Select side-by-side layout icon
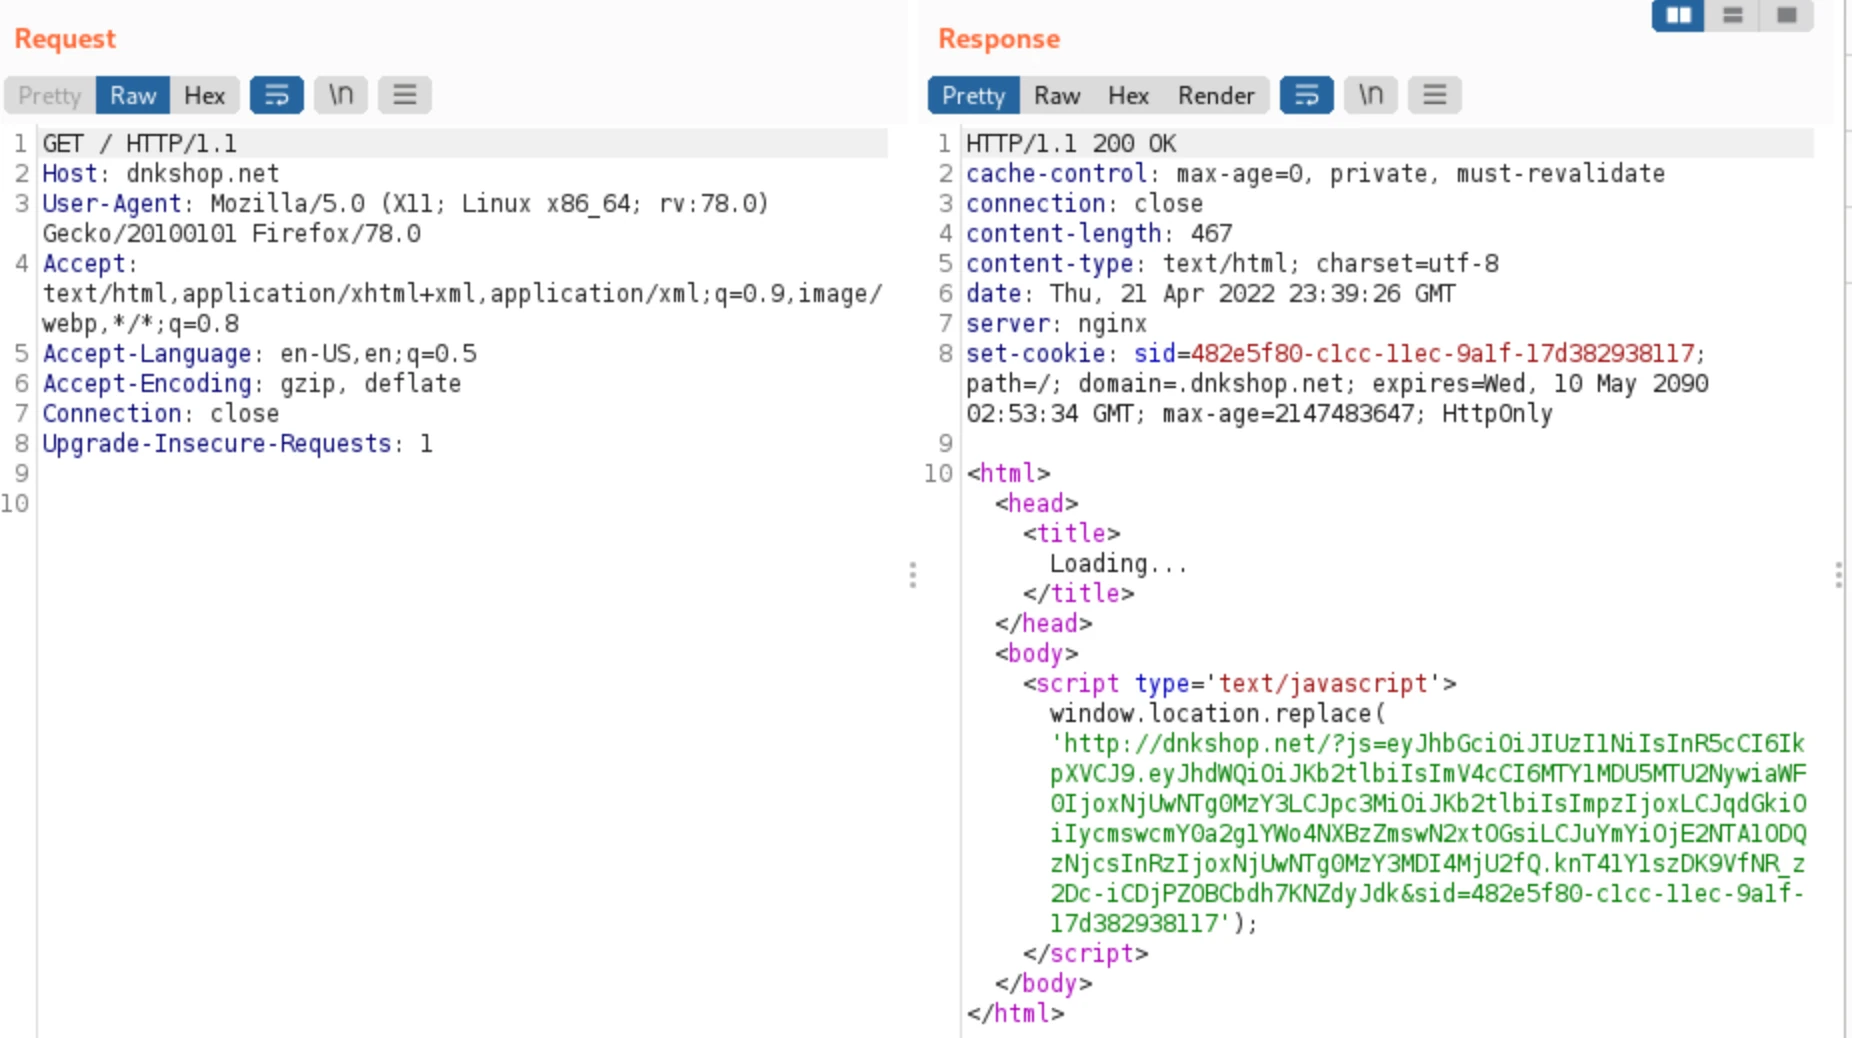The image size is (1852, 1038). click(1679, 15)
